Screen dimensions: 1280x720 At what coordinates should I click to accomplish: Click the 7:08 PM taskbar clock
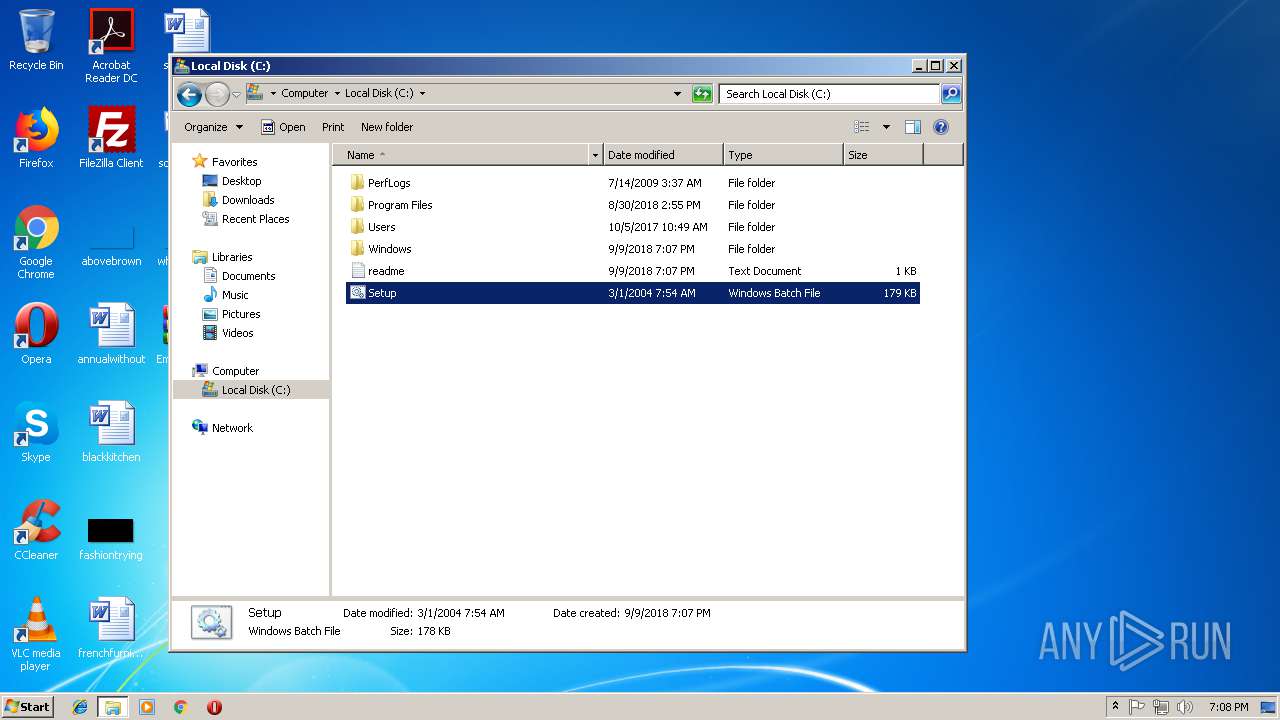[x=1228, y=707]
